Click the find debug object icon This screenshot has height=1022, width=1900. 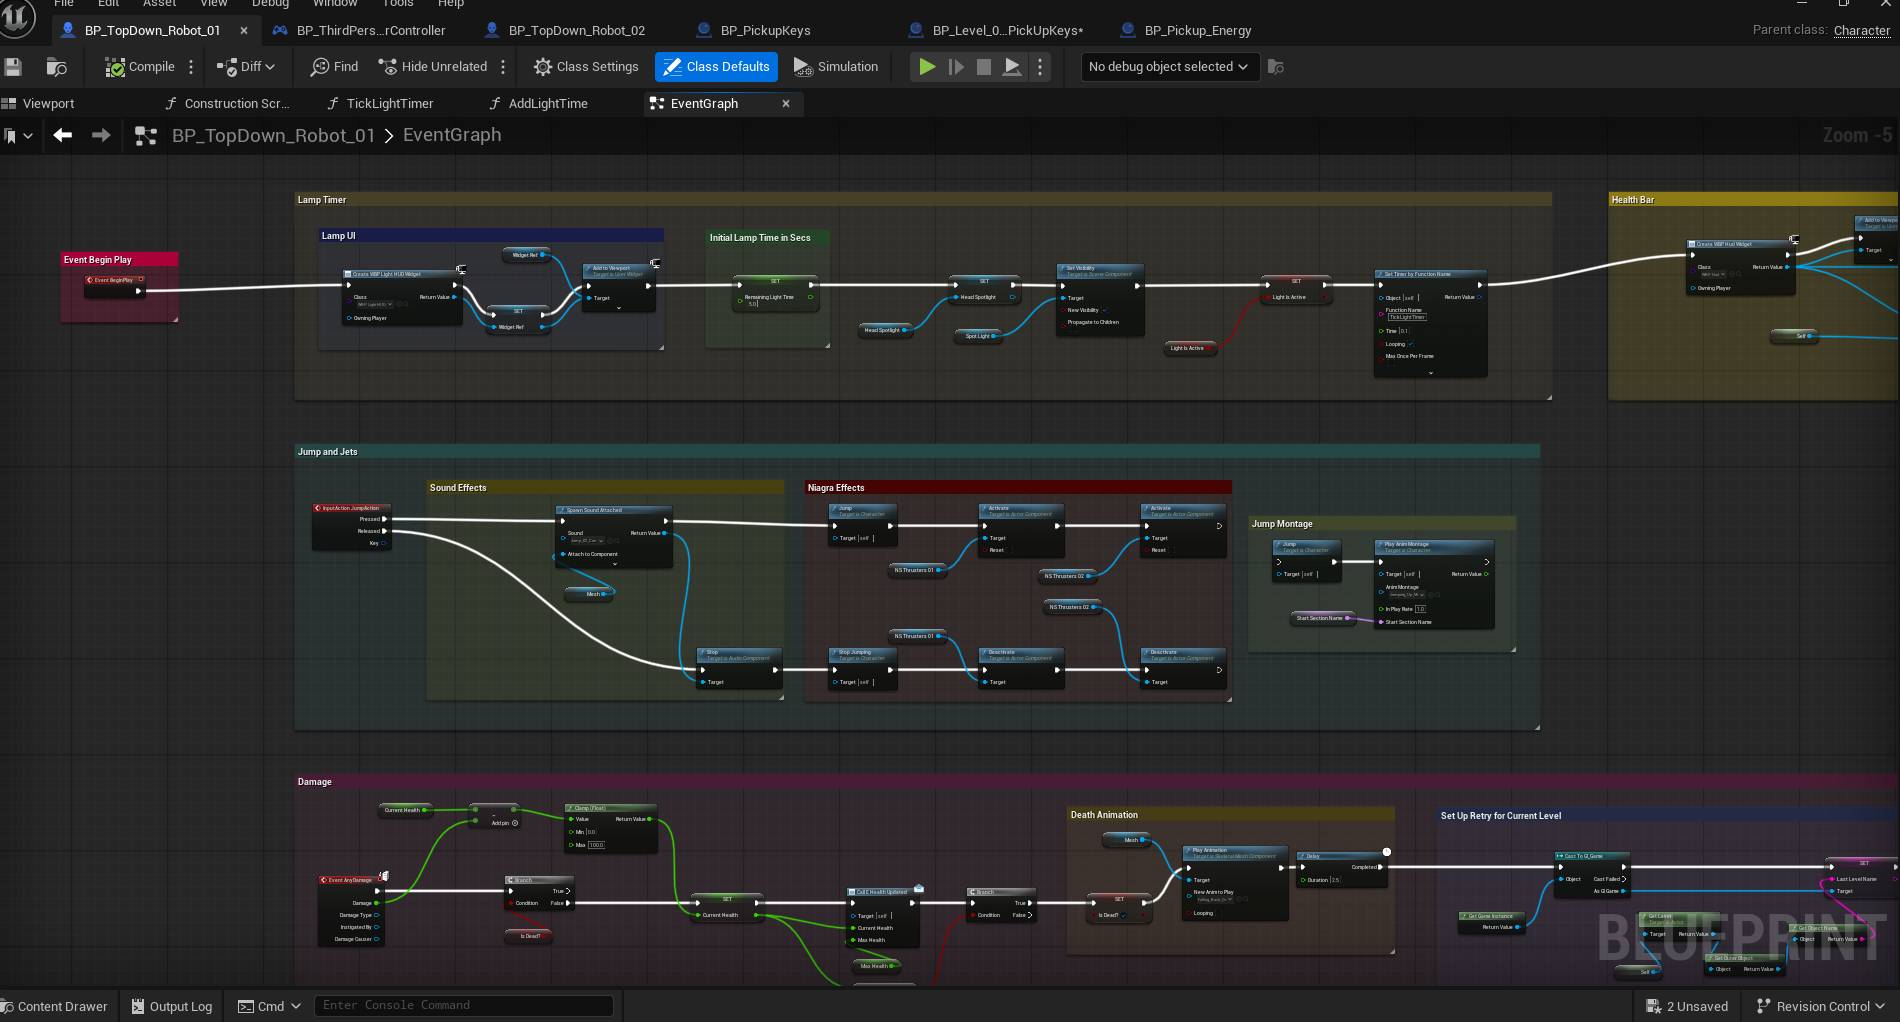(1275, 67)
